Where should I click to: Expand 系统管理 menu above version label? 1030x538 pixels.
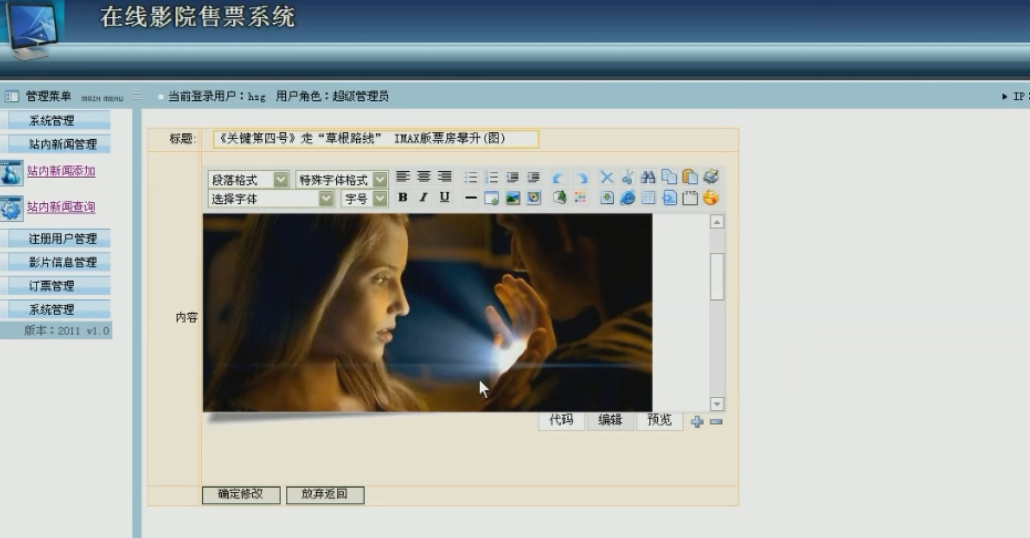tap(56, 309)
